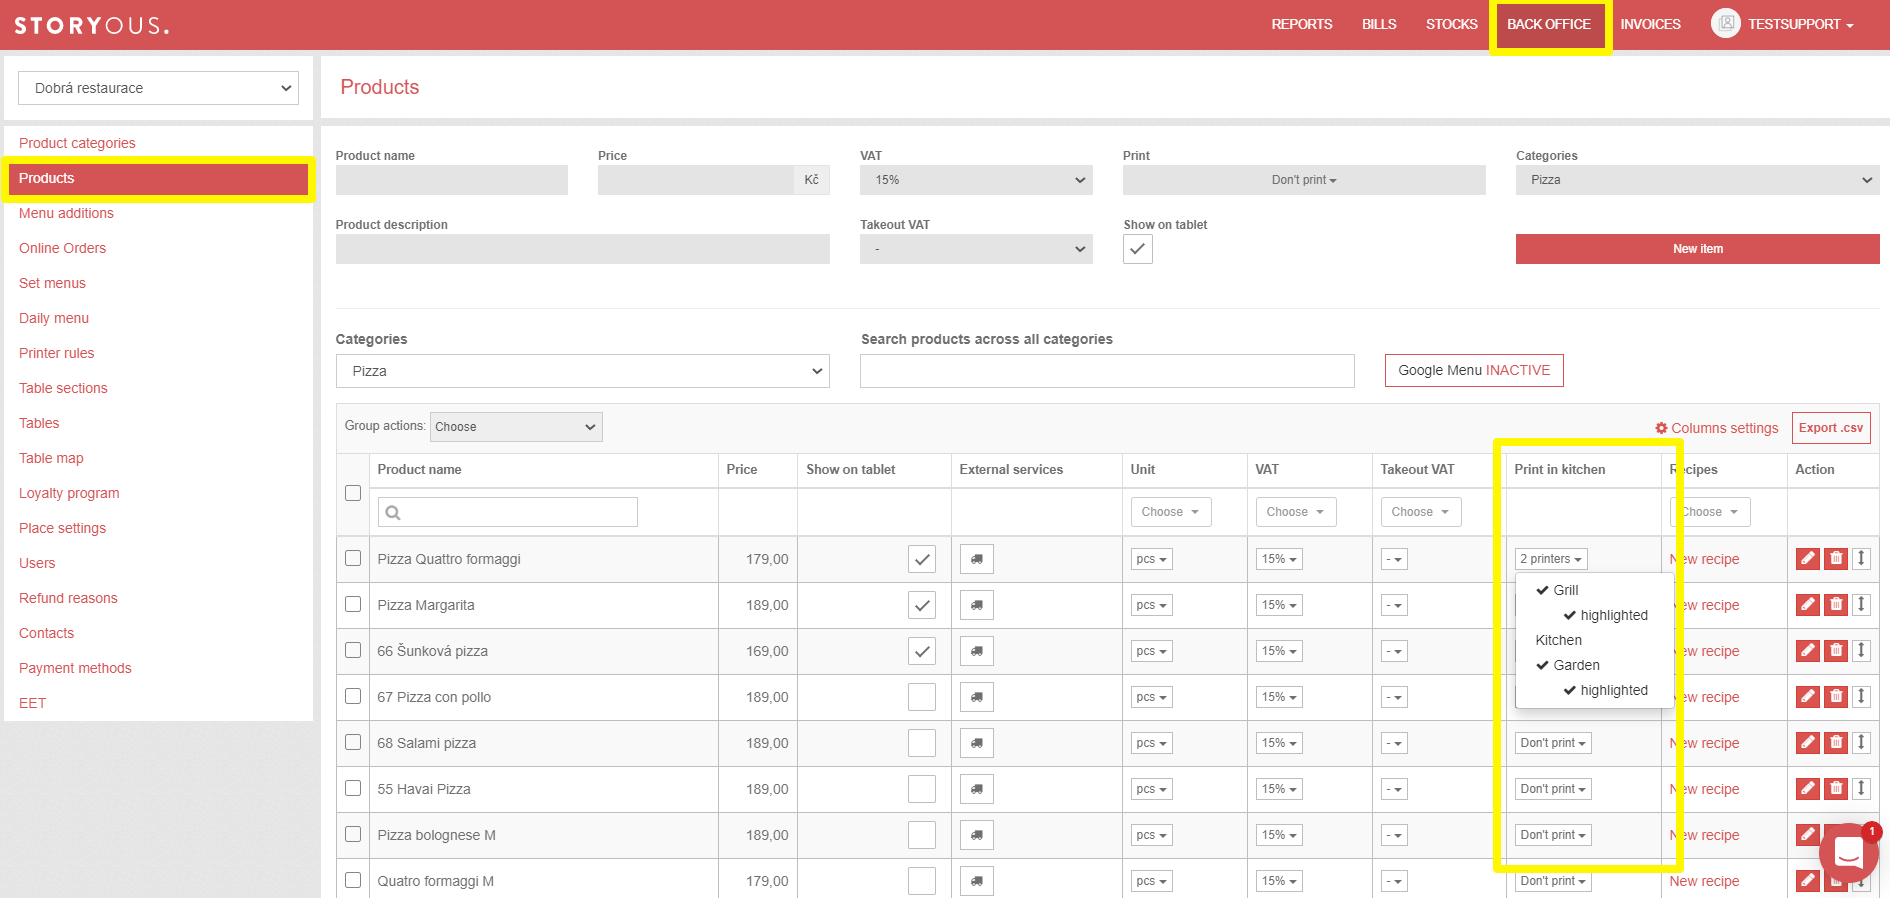Open Categories Pizza filter above table

point(583,371)
